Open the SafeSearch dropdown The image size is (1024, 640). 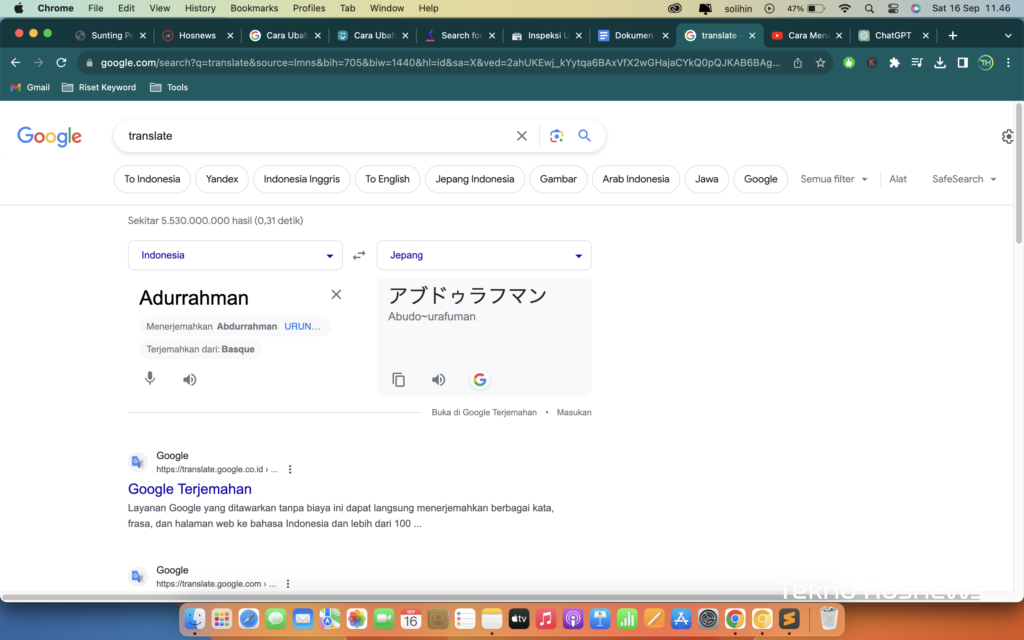coord(964,179)
